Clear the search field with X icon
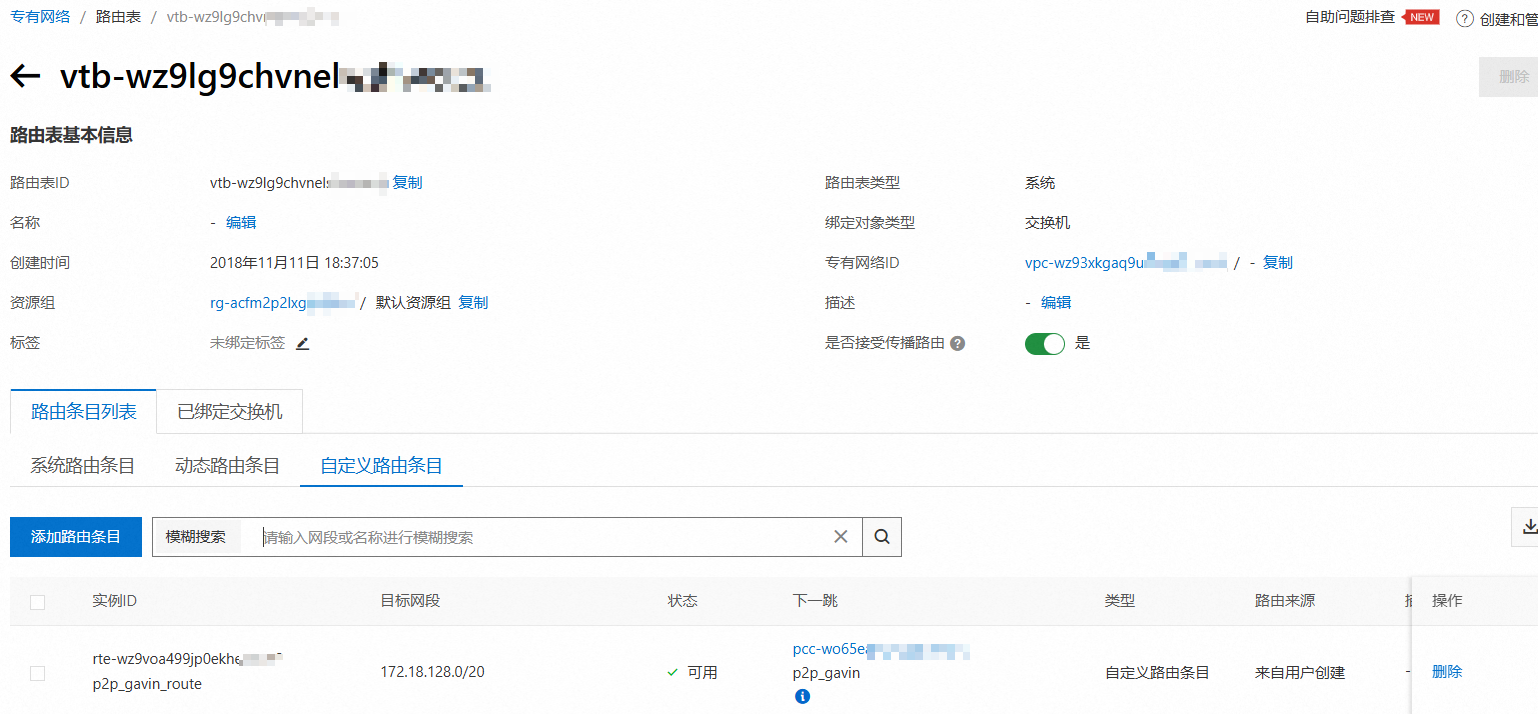 (x=841, y=537)
